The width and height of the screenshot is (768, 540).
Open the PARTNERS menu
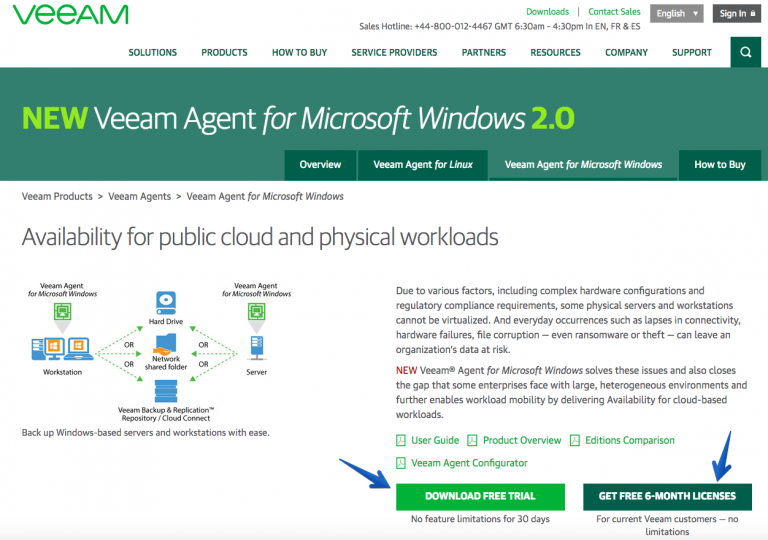[484, 52]
